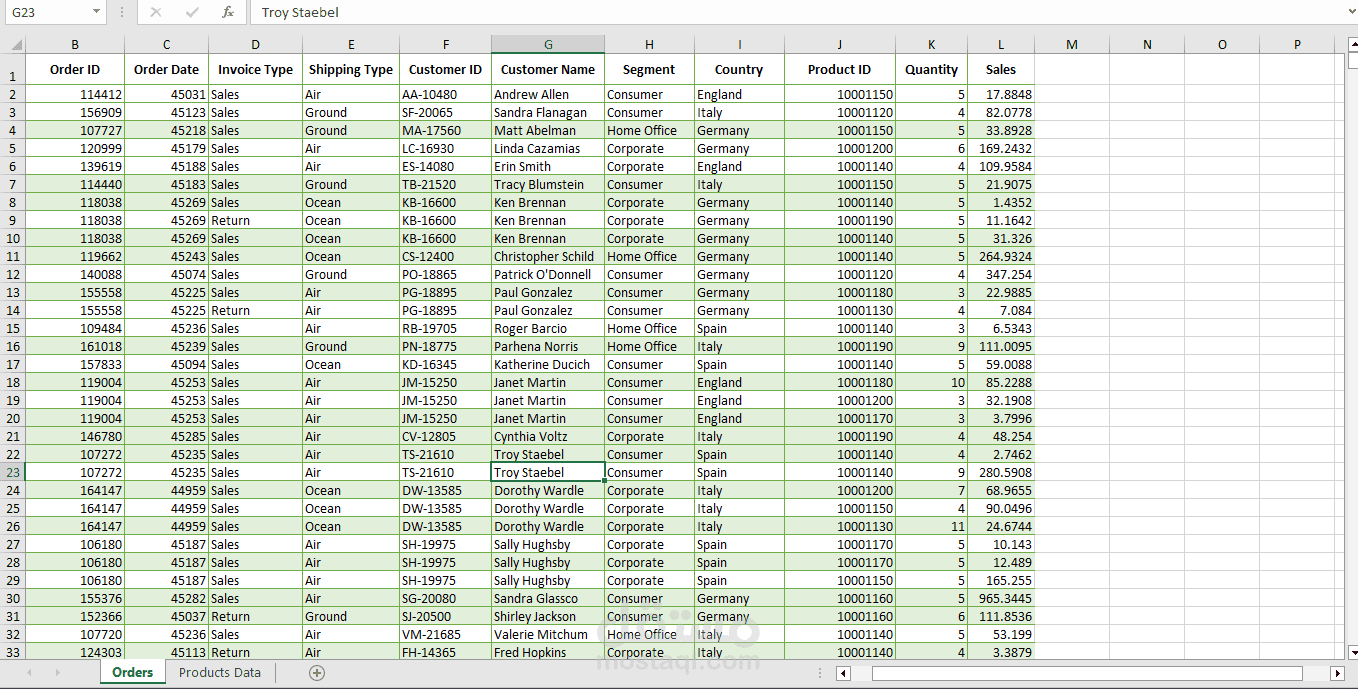Click previous sheet navigation arrow
Image resolution: width=1358 pixels, height=689 pixels.
point(29,673)
